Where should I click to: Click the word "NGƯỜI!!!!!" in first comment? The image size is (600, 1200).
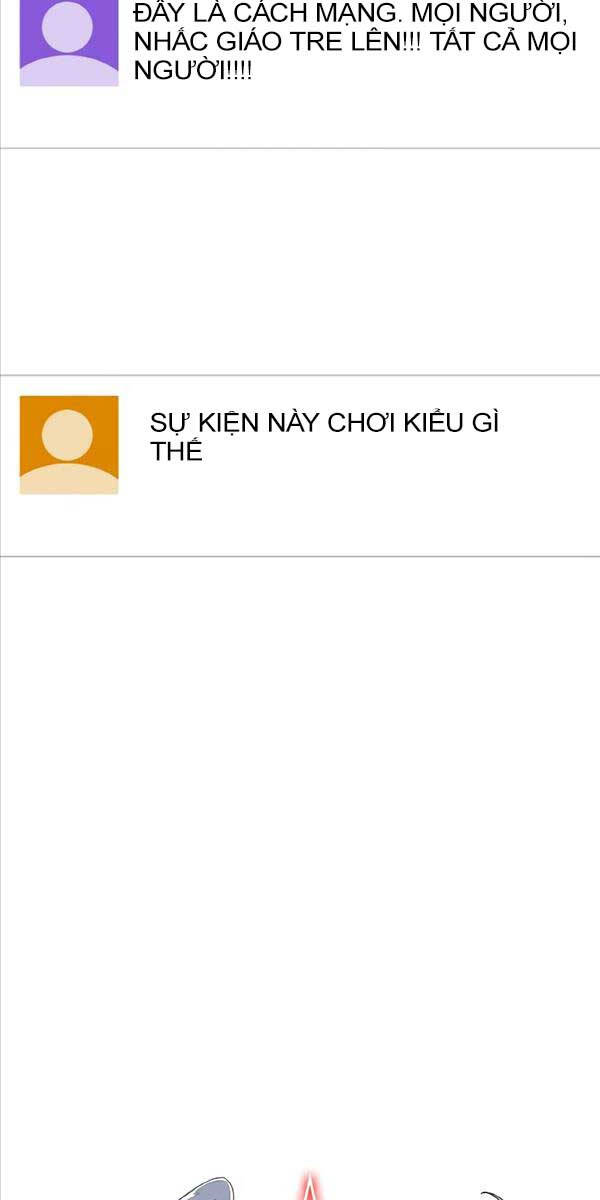[x=193, y=74]
